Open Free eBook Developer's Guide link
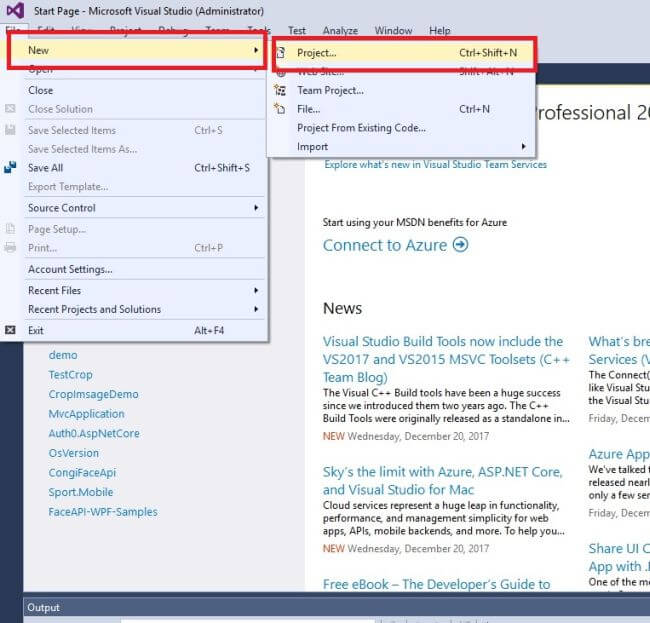This screenshot has height=623, width=650. click(x=437, y=584)
